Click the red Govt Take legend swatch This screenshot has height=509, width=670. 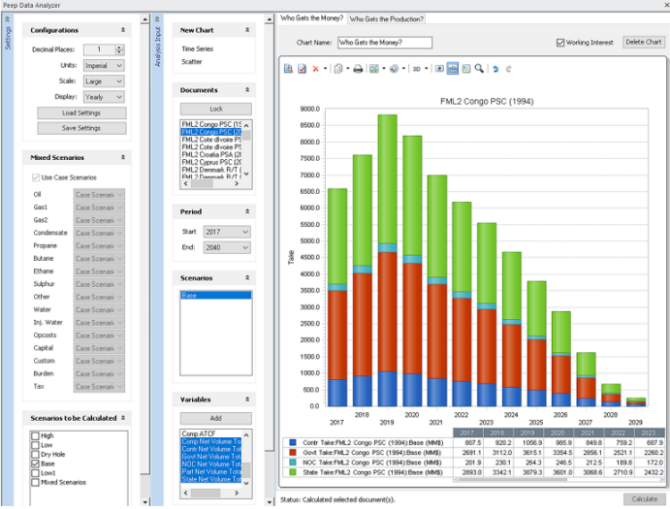point(293,452)
